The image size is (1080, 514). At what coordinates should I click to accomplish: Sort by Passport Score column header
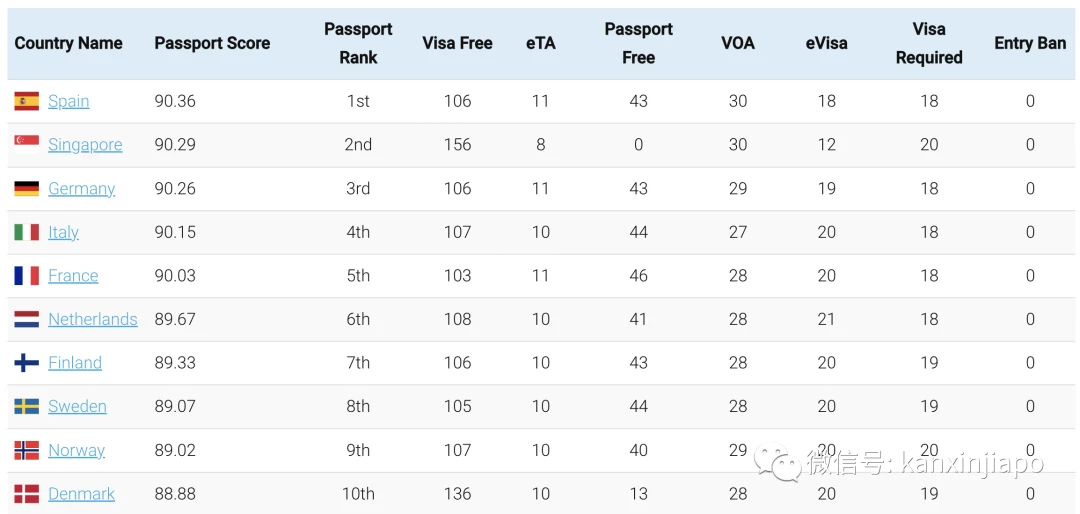click(212, 43)
